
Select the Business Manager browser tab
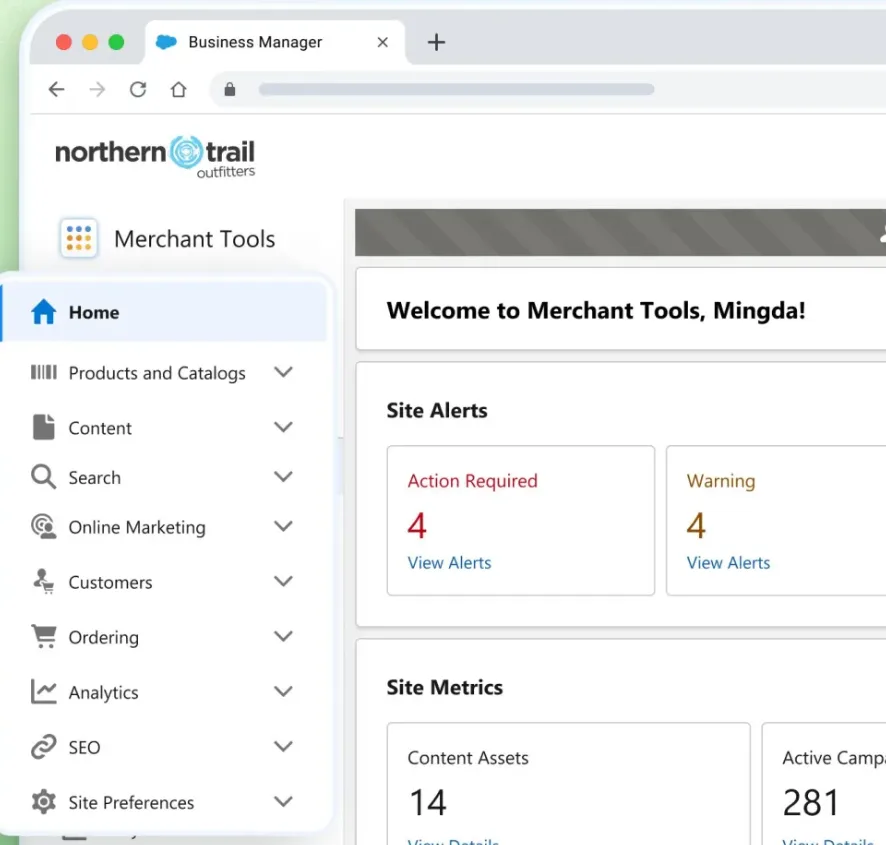pos(255,42)
